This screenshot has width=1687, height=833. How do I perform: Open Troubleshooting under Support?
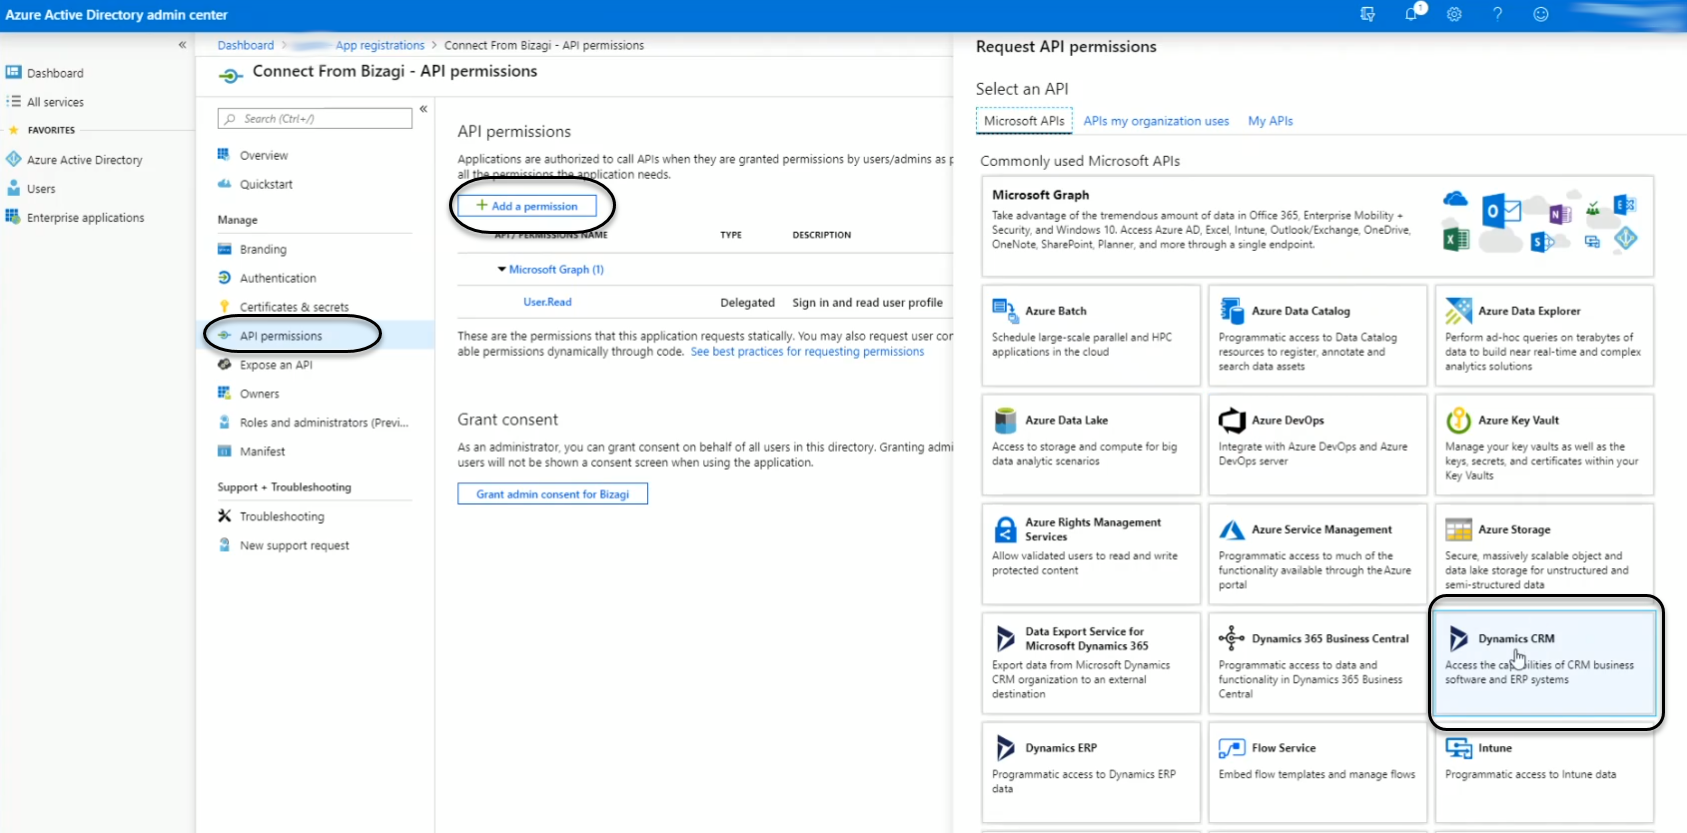[x=282, y=518]
